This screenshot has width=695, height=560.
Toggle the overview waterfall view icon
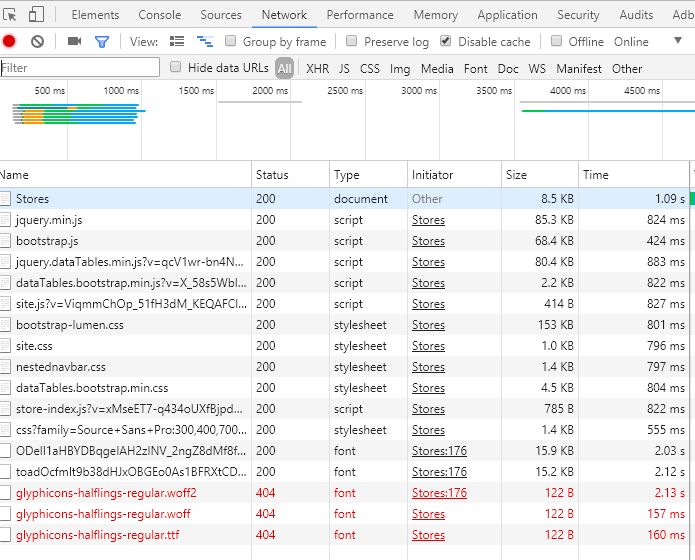(x=205, y=42)
